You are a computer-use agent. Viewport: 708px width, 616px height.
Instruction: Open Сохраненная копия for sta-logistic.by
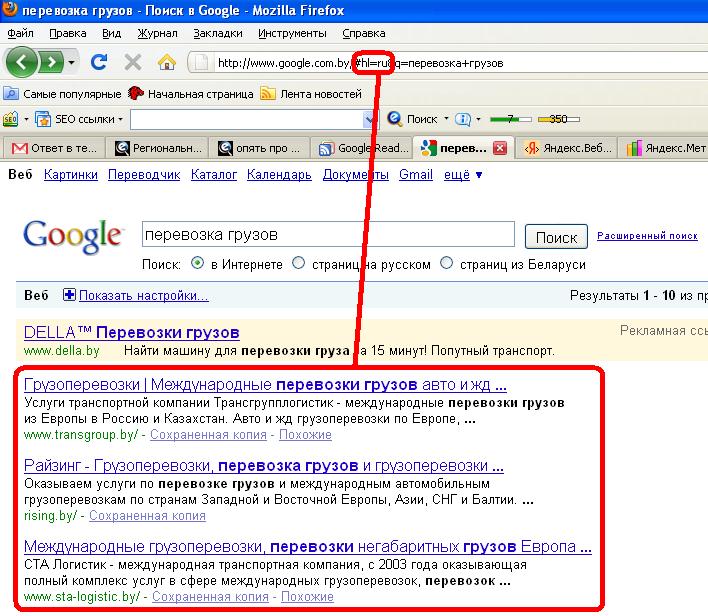[x=210, y=596]
